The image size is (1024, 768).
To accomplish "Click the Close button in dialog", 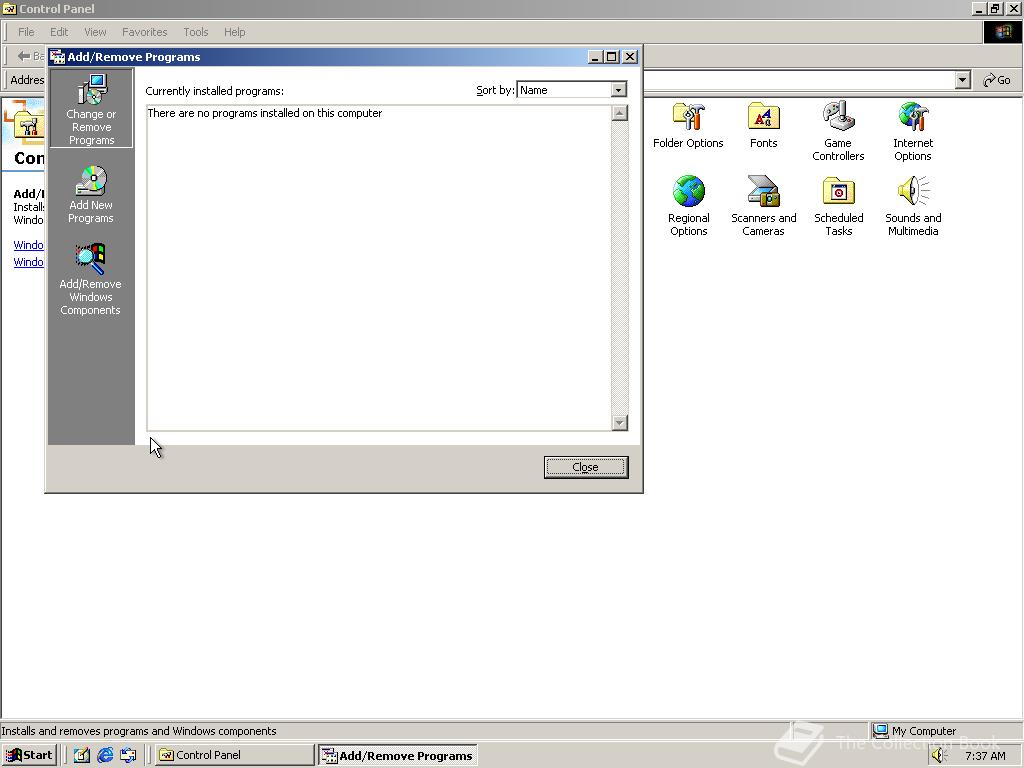I will coord(586,467).
